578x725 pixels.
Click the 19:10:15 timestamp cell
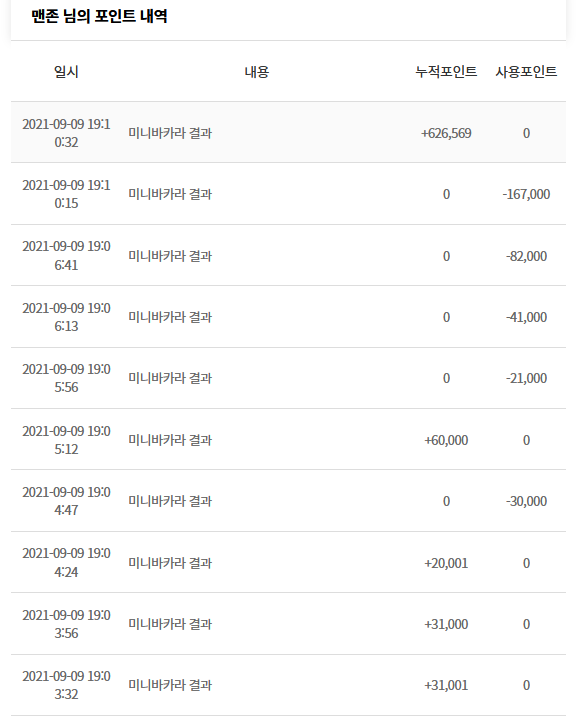coord(66,194)
